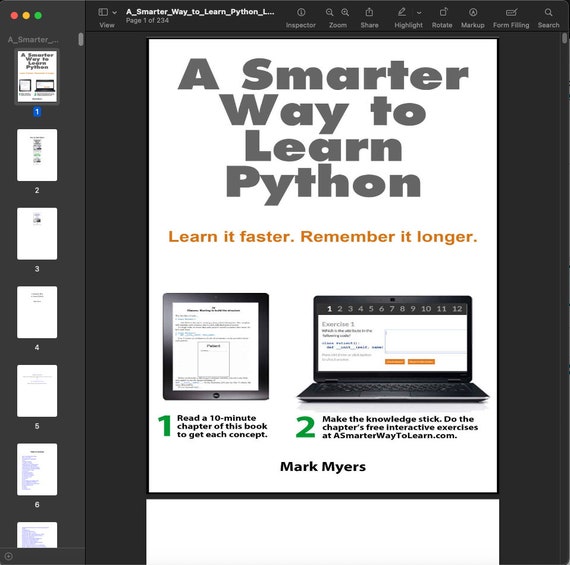Show the Markup toolbar
The width and height of the screenshot is (570, 565).
pos(473,12)
